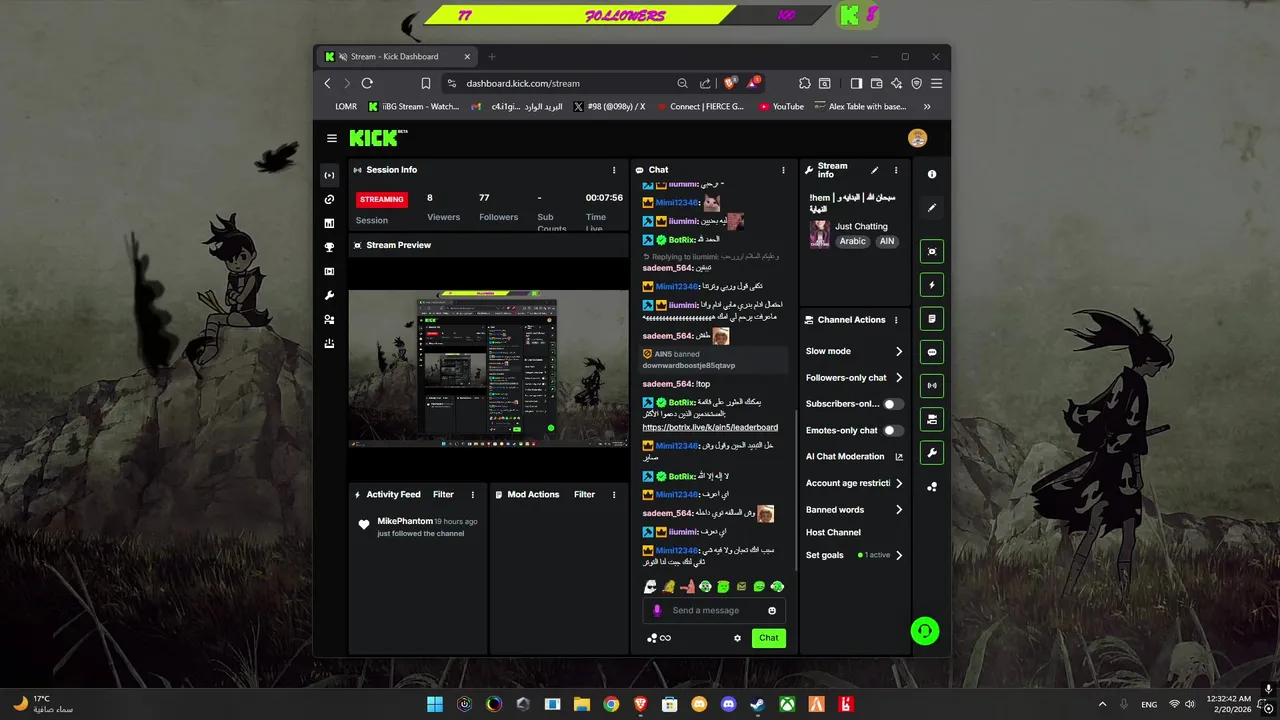Reload the page with the browser refresh icon
Screen dimensions: 1280x720
(x=367, y=83)
